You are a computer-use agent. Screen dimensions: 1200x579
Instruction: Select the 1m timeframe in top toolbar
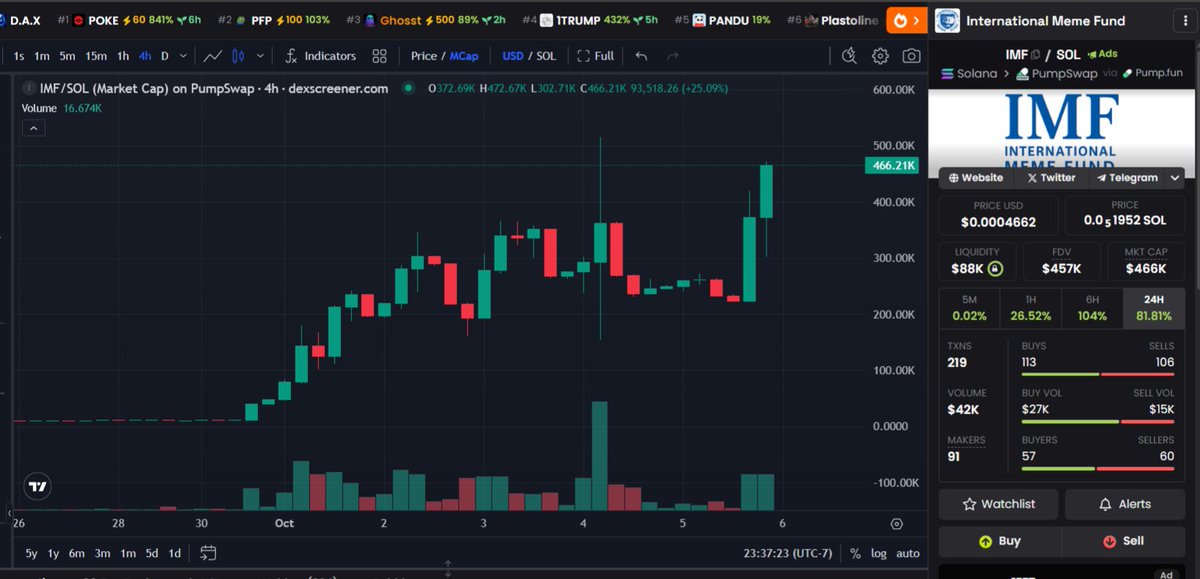(42, 56)
